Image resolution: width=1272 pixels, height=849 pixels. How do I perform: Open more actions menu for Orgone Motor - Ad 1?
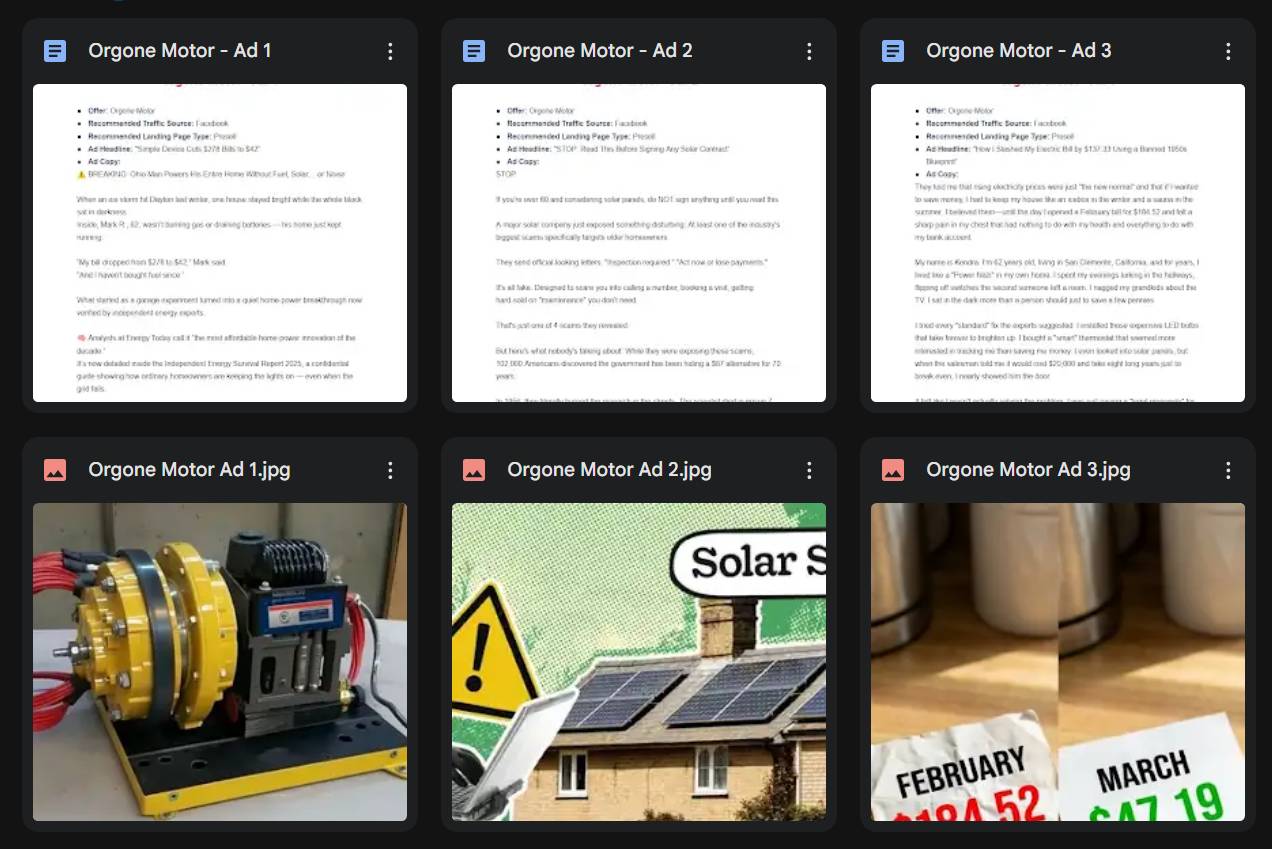tap(390, 51)
